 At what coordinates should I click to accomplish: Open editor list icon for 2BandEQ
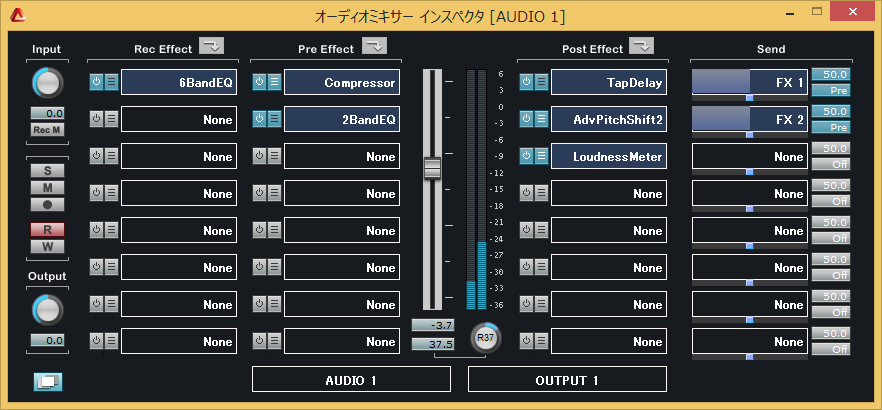point(274,119)
